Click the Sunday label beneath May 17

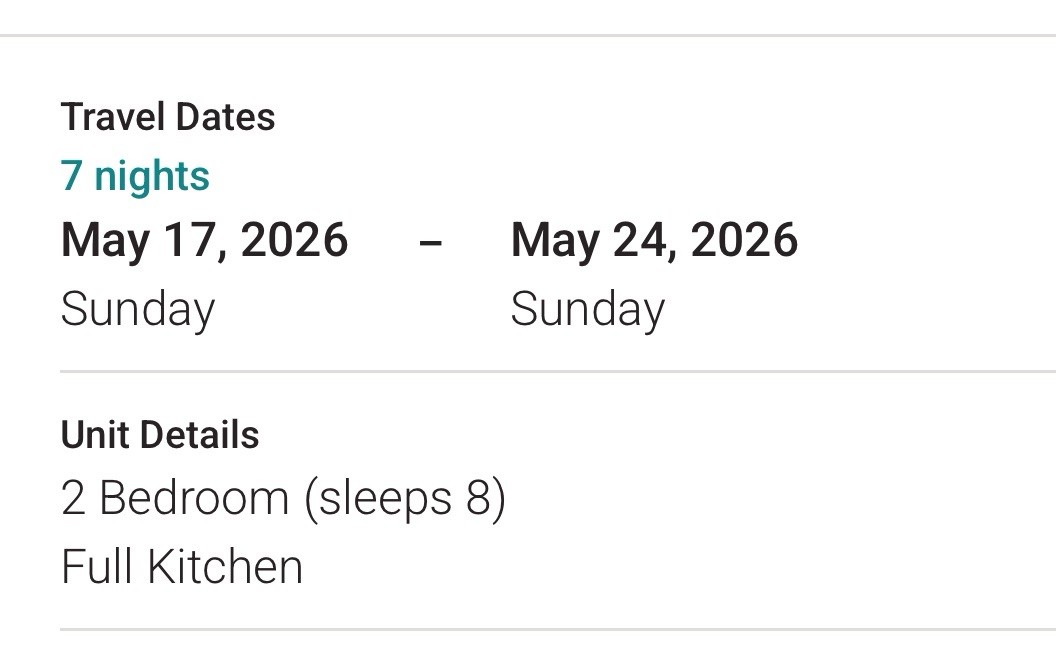click(x=137, y=310)
